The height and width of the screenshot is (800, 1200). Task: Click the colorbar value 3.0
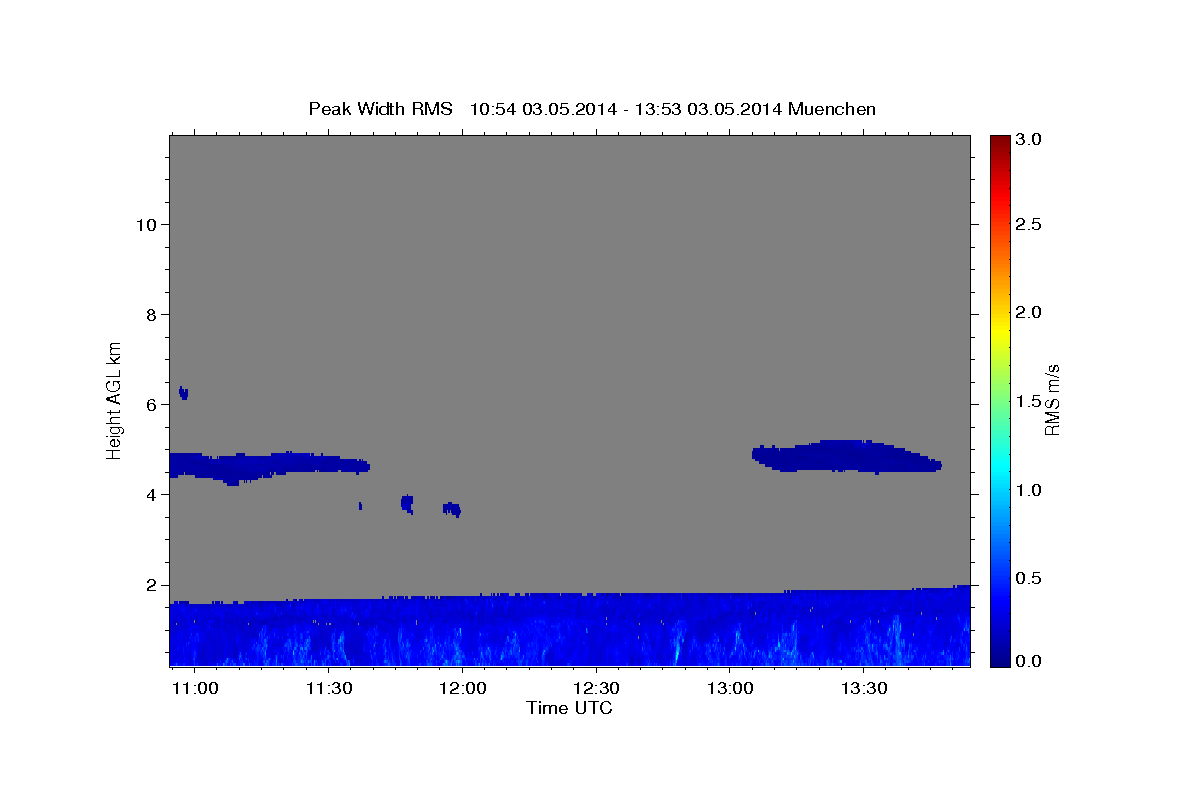[1029, 140]
